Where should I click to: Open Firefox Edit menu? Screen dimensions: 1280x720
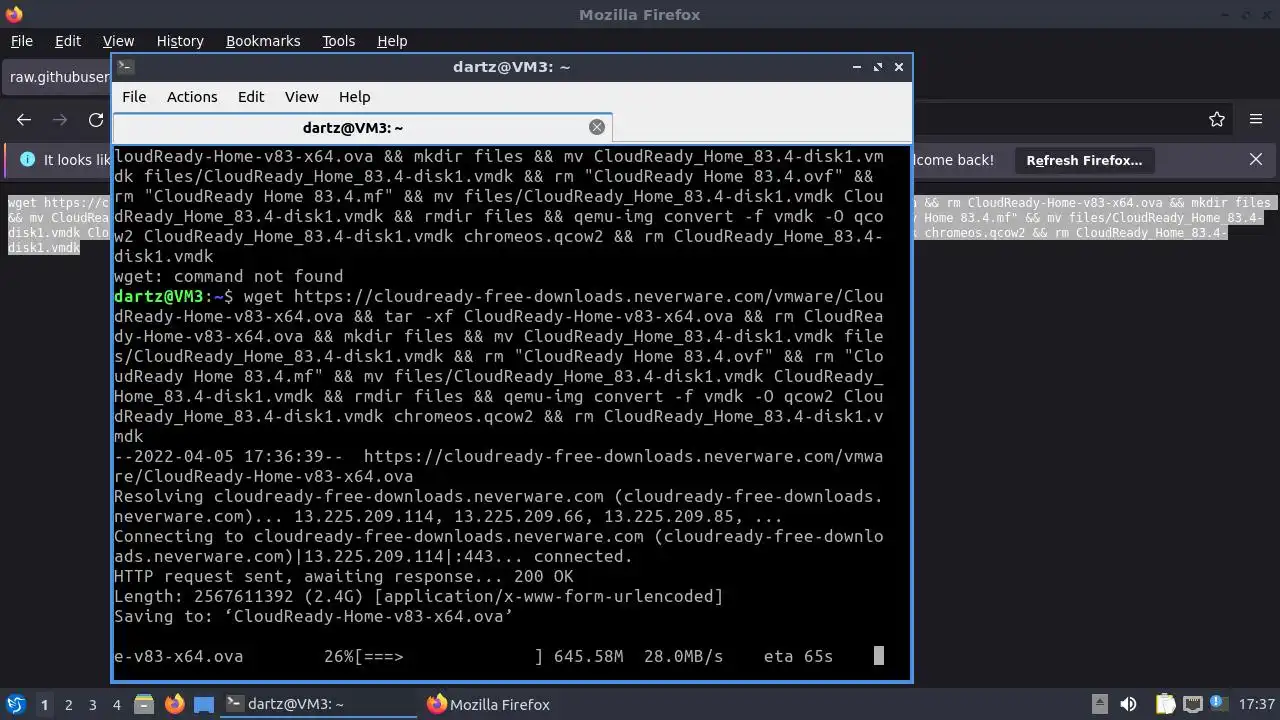click(x=68, y=41)
